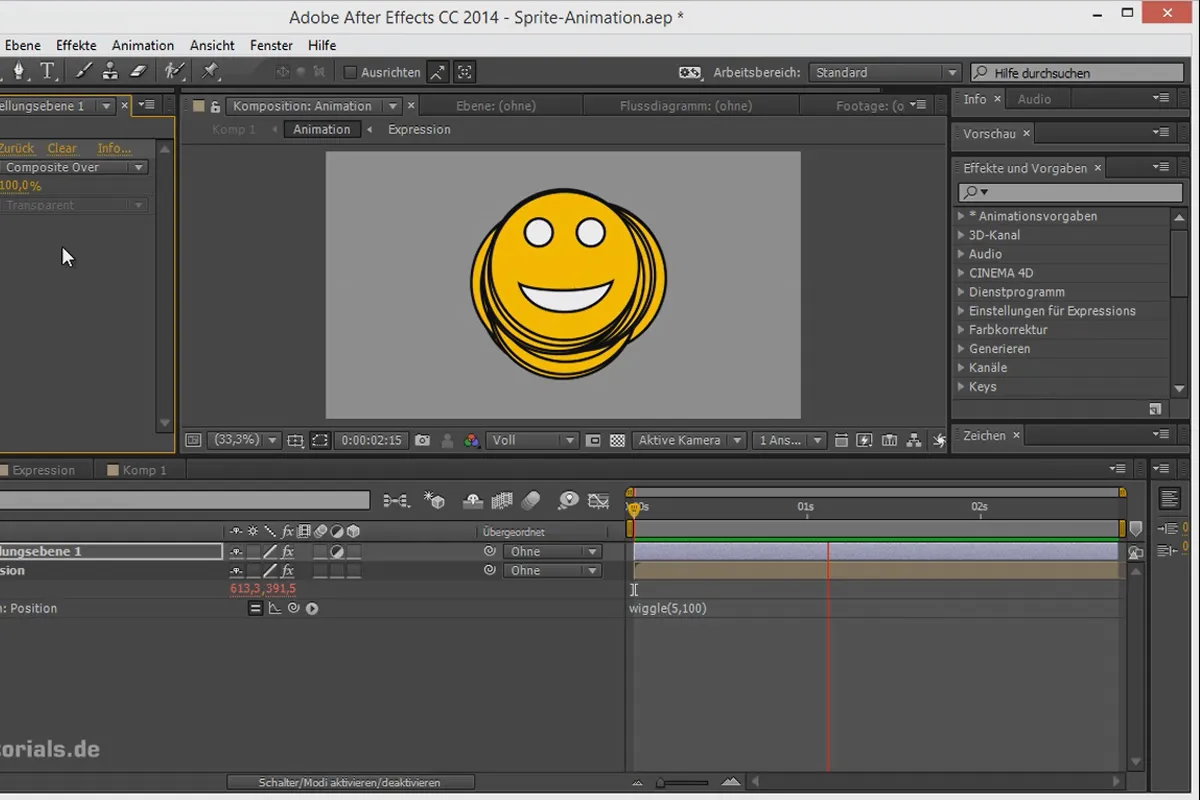
Task: Select the Horizontal Type tool
Action: pyautogui.click(x=47, y=71)
